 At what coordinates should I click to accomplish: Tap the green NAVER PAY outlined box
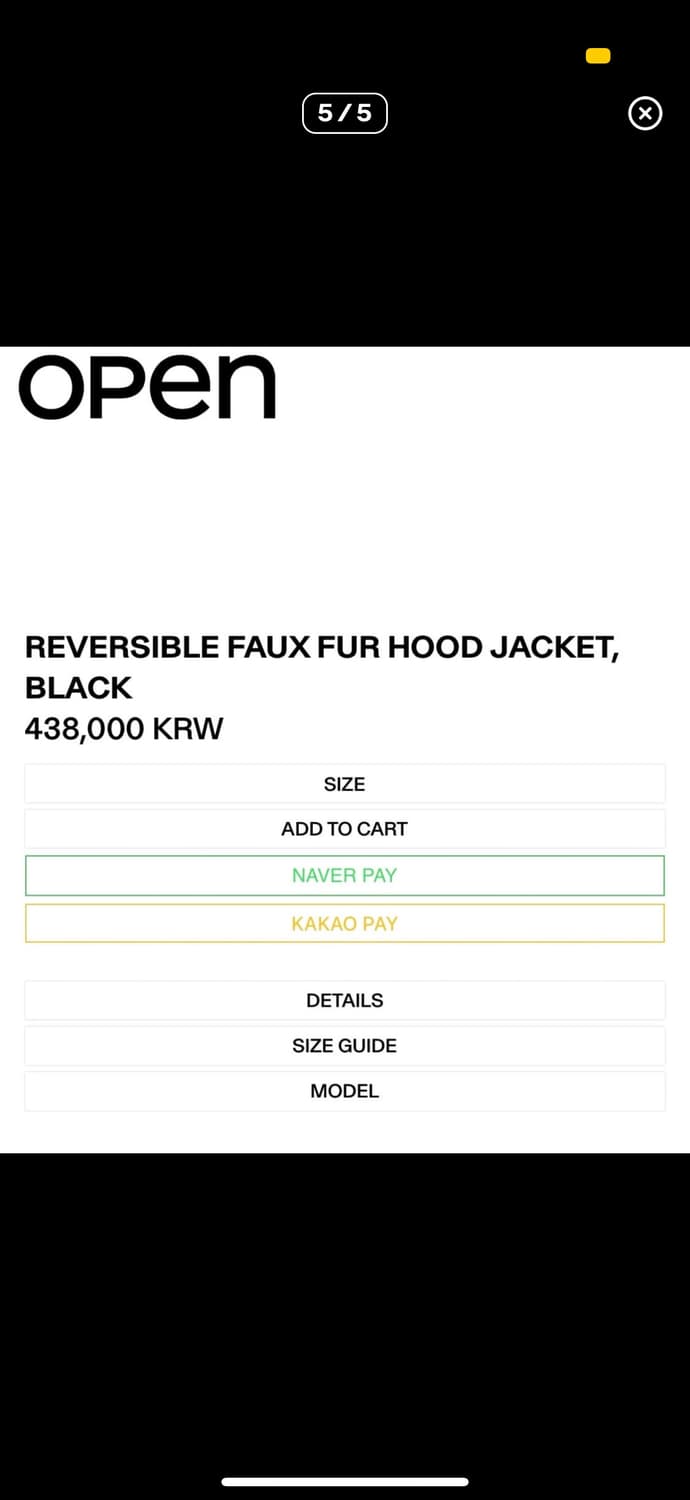(344, 875)
